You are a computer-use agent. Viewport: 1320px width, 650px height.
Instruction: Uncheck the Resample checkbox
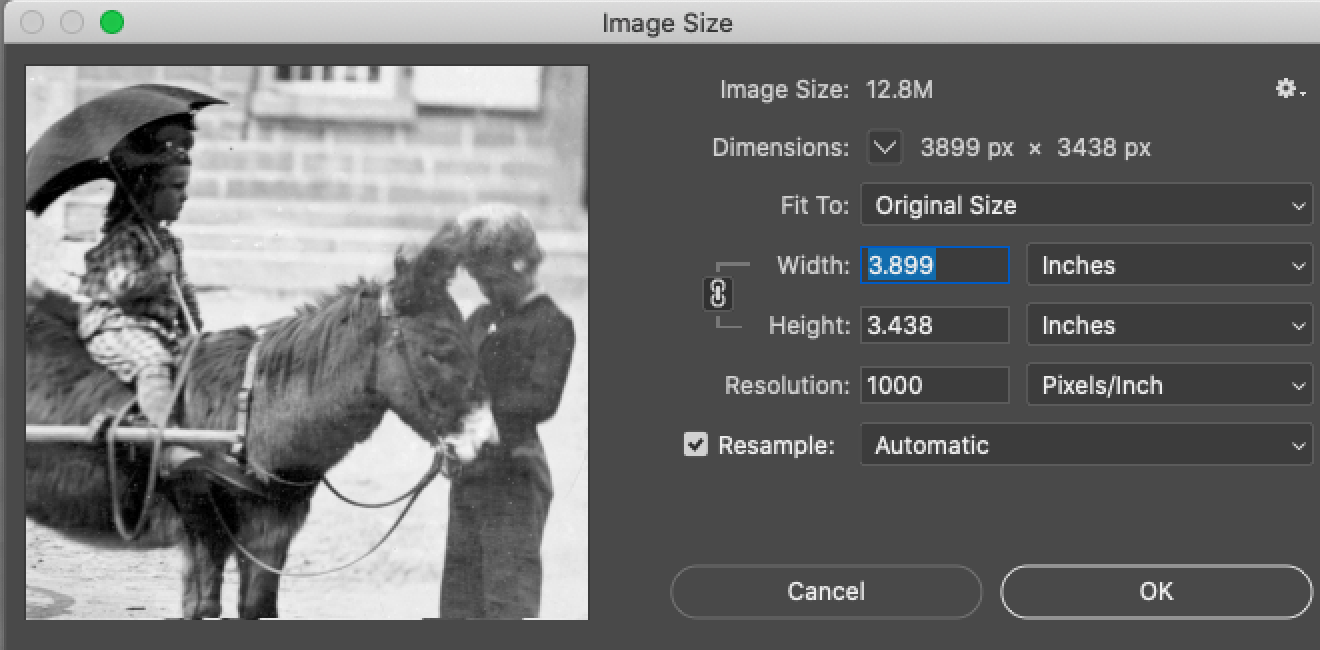[695, 445]
